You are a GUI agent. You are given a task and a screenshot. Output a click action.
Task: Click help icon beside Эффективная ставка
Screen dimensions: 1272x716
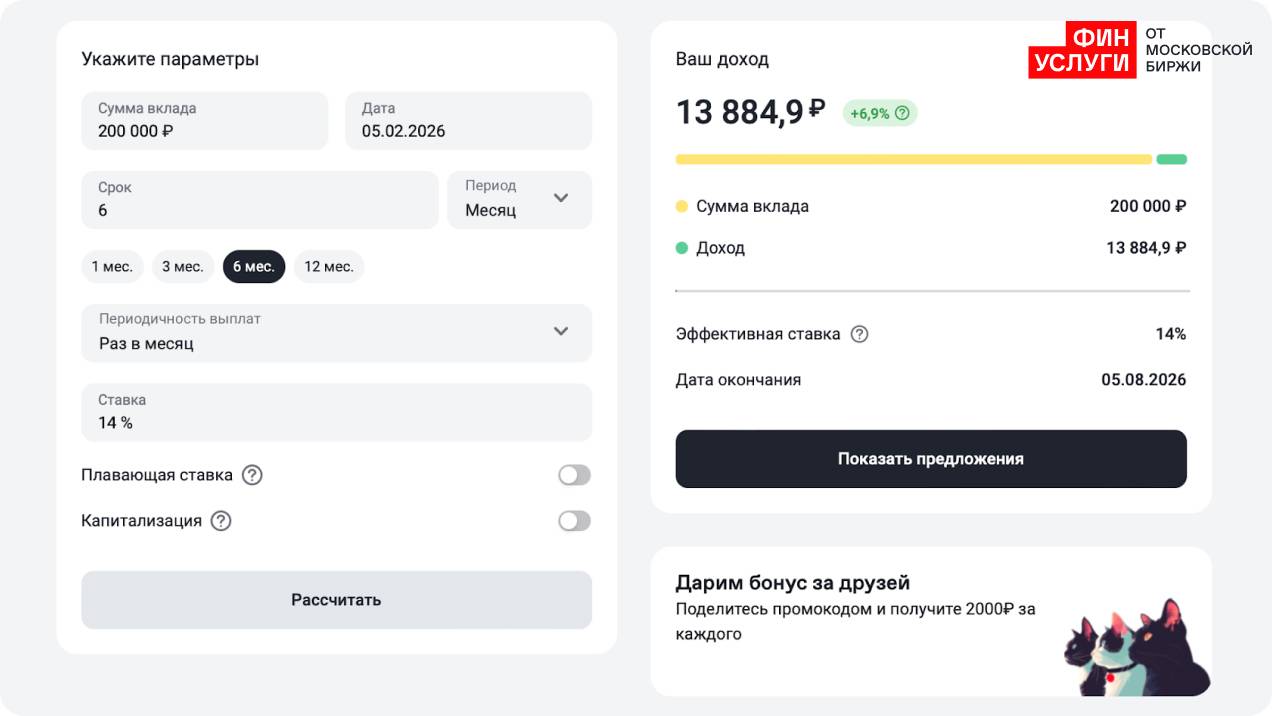point(859,334)
